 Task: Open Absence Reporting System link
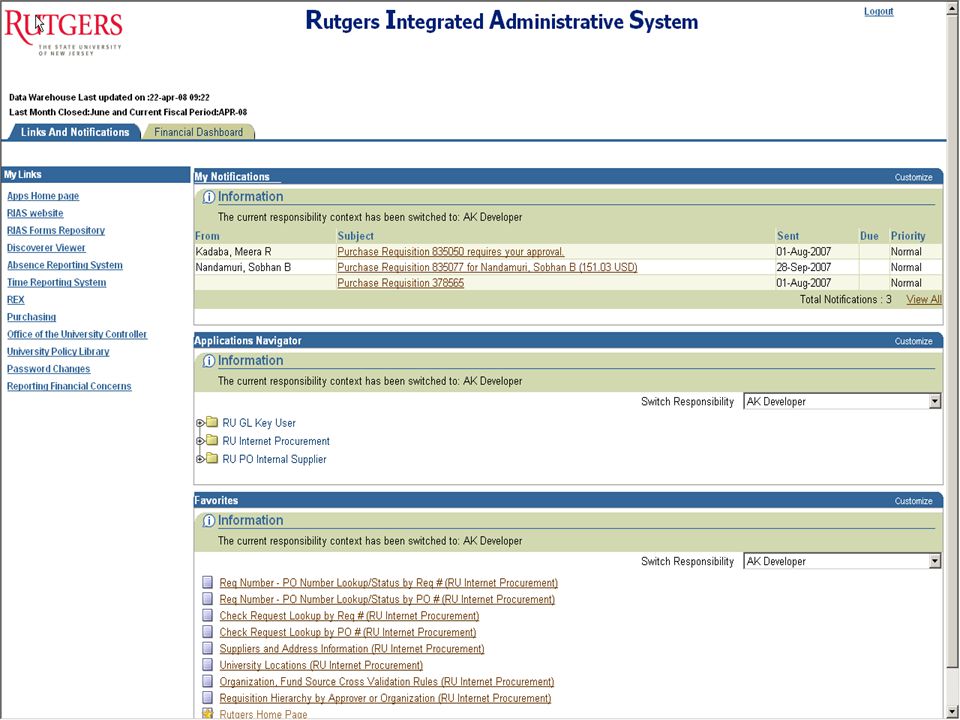click(65, 265)
